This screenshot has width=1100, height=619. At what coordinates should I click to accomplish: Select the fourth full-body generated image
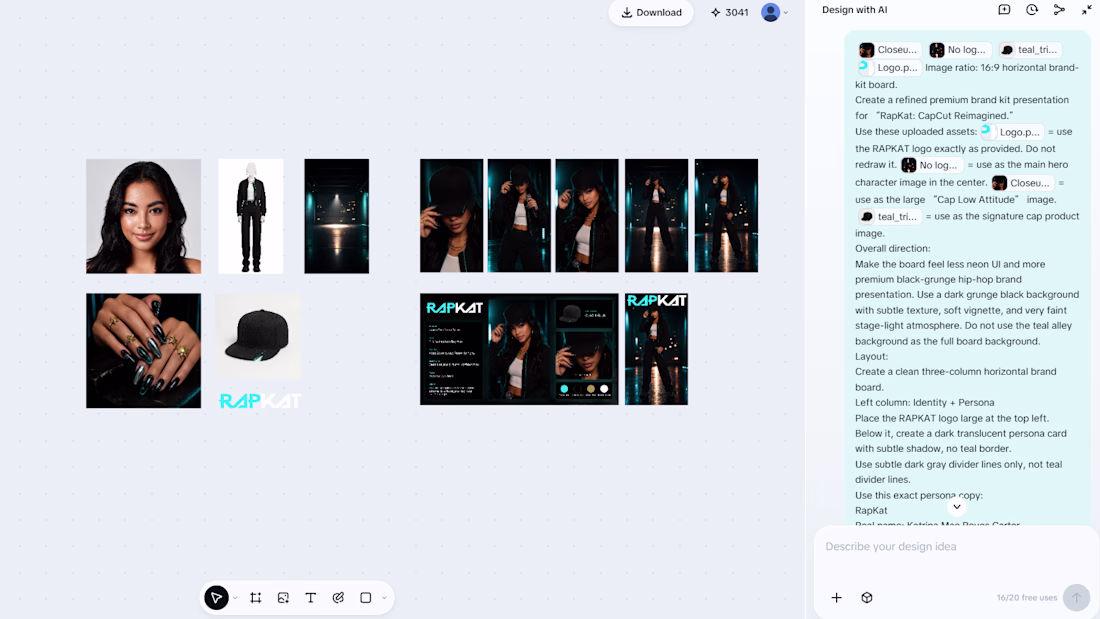click(657, 215)
